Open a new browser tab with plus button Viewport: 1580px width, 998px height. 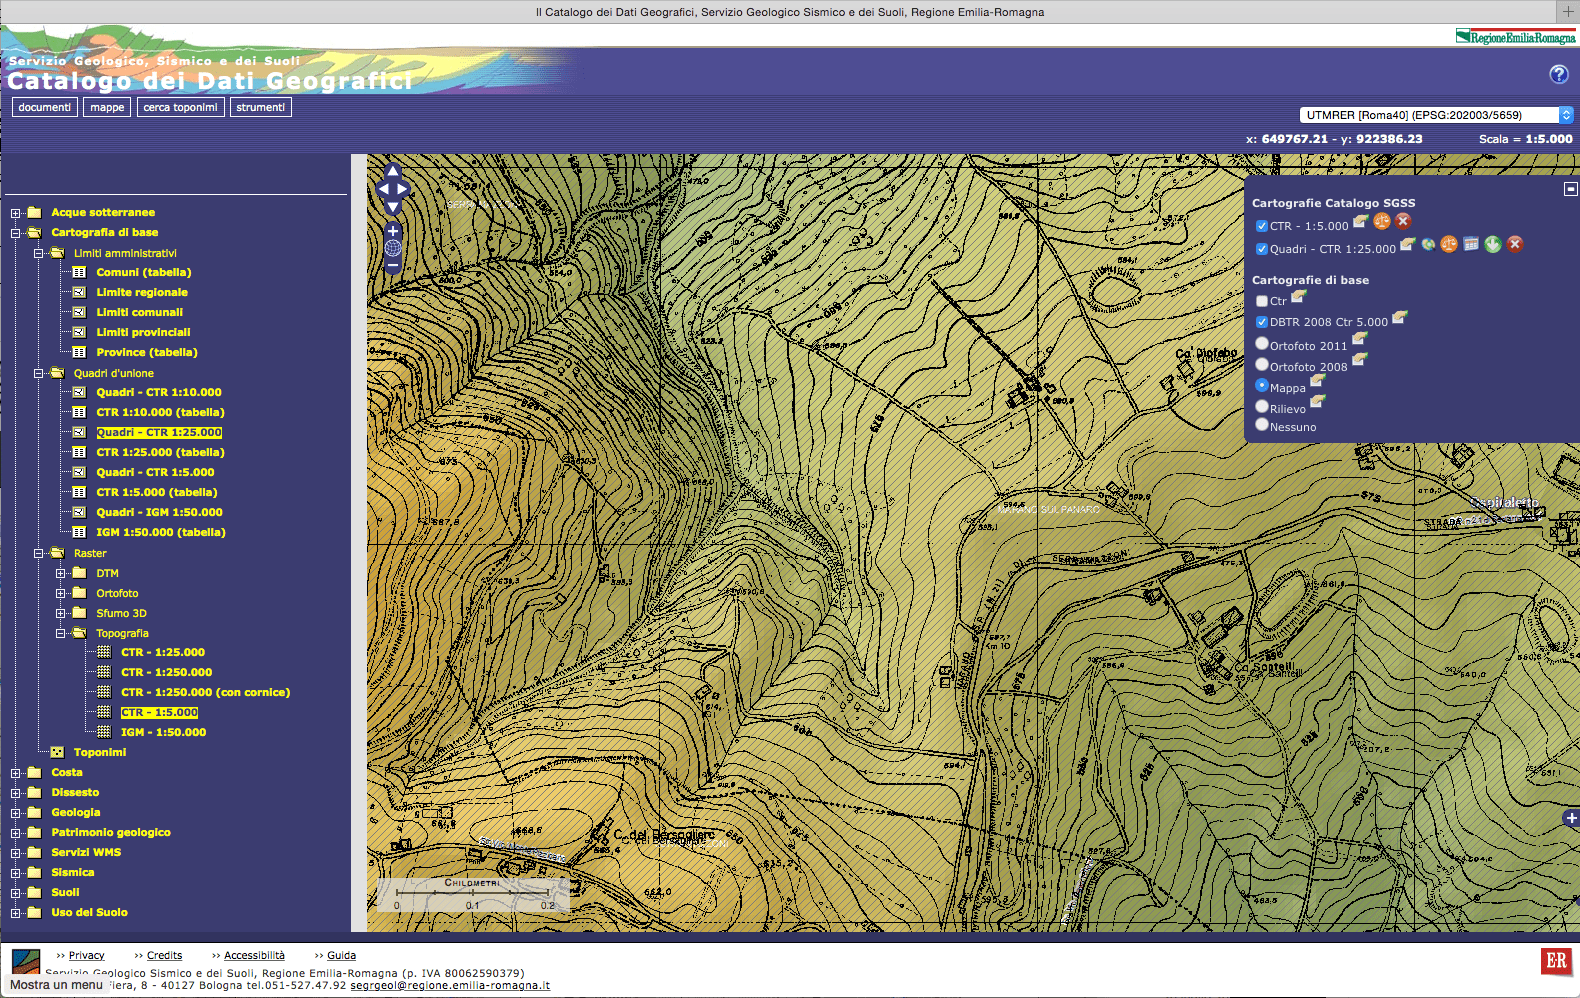click(1568, 12)
